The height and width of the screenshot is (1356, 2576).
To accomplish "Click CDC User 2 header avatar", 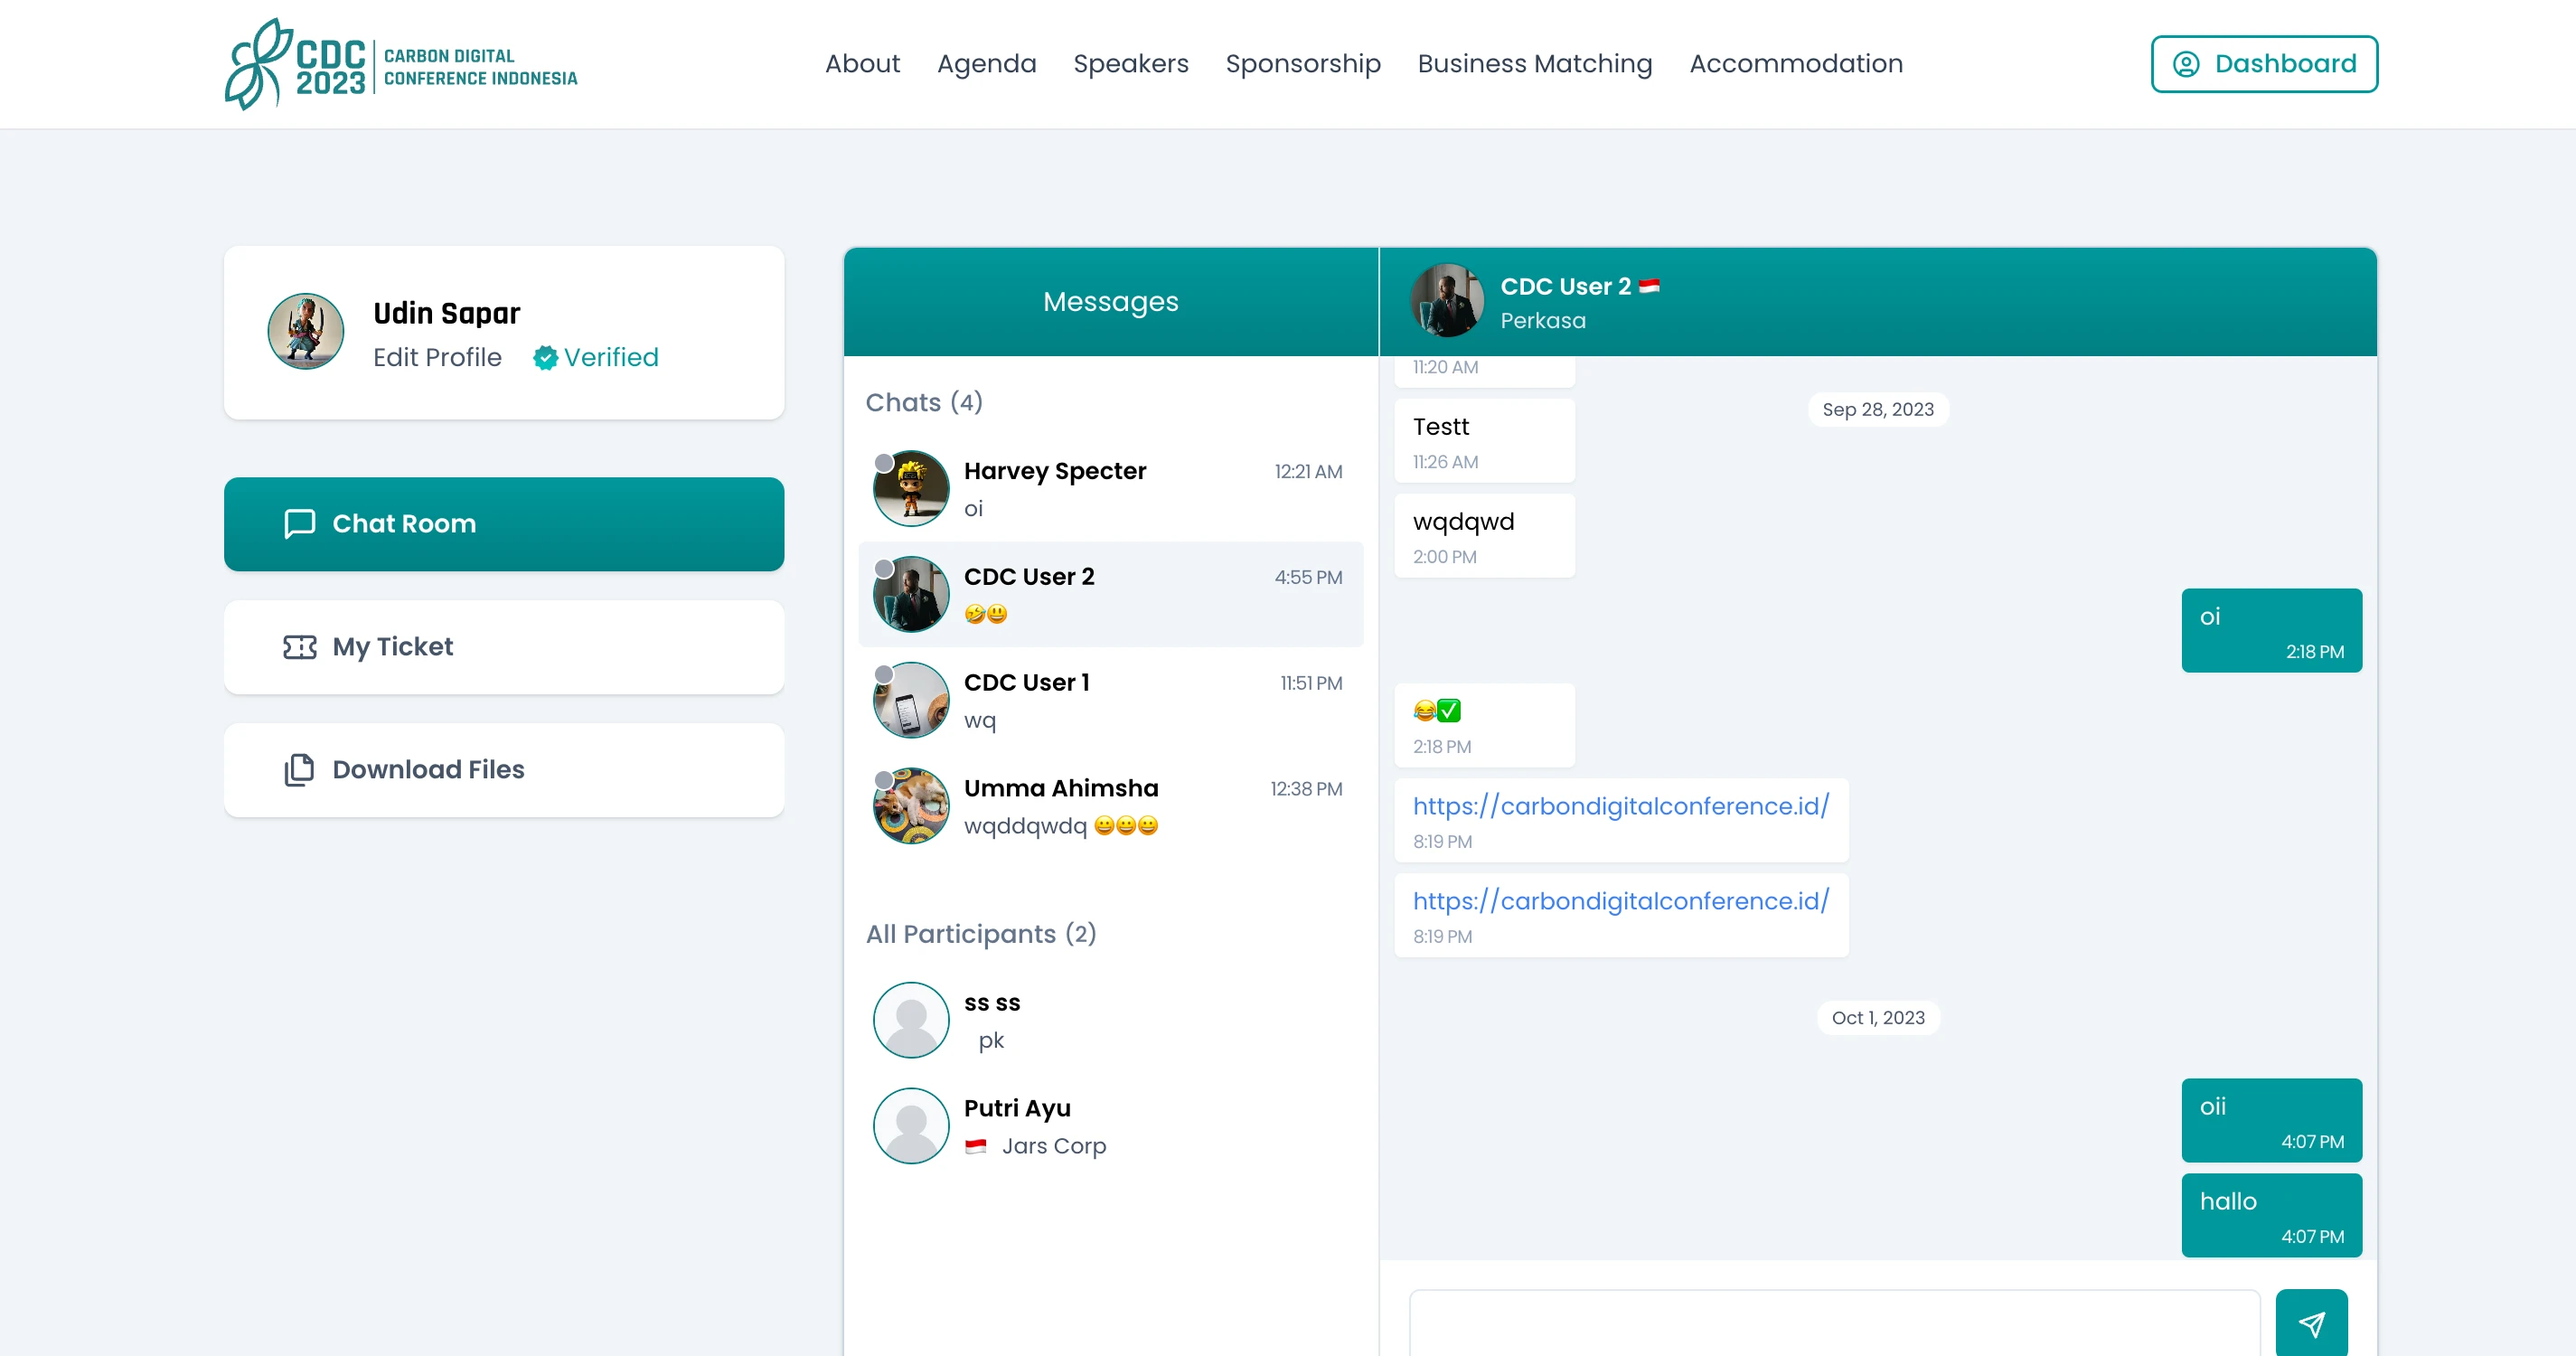I will 1446,301.
